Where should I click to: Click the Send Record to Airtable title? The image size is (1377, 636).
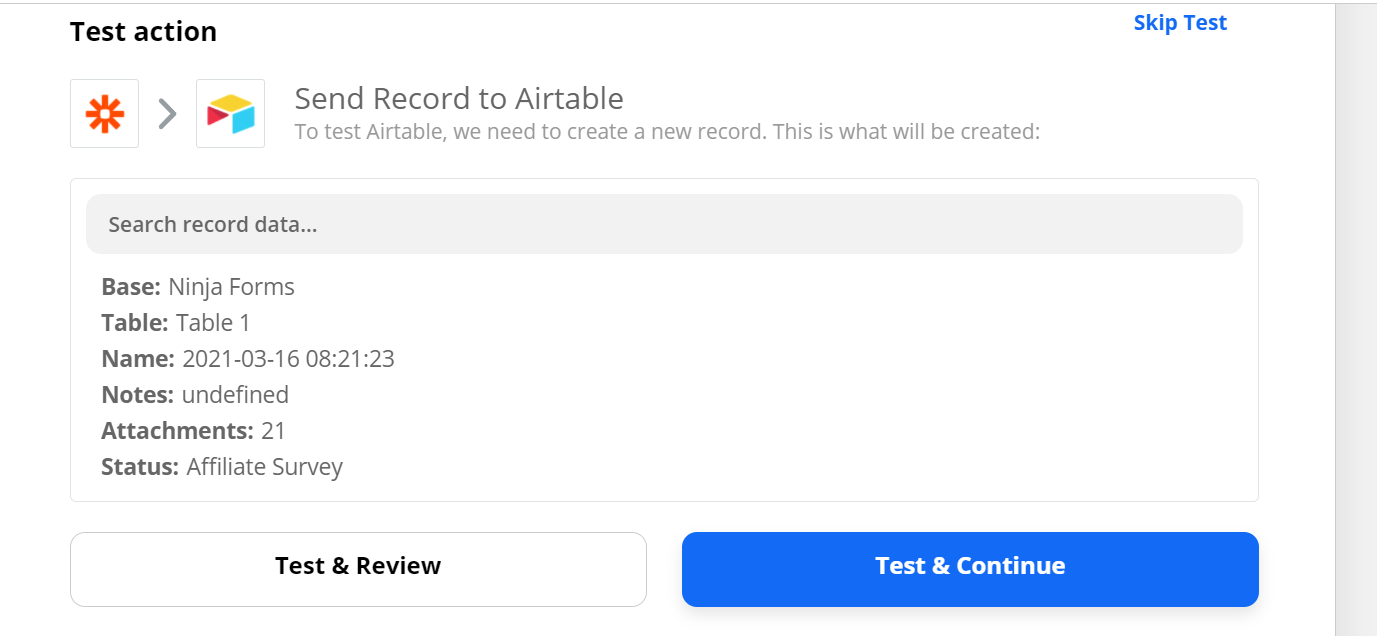[459, 98]
